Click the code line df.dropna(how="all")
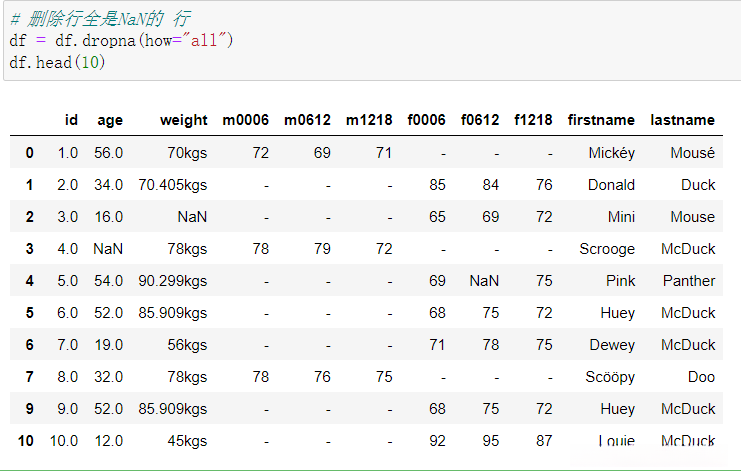 point(120,41)
